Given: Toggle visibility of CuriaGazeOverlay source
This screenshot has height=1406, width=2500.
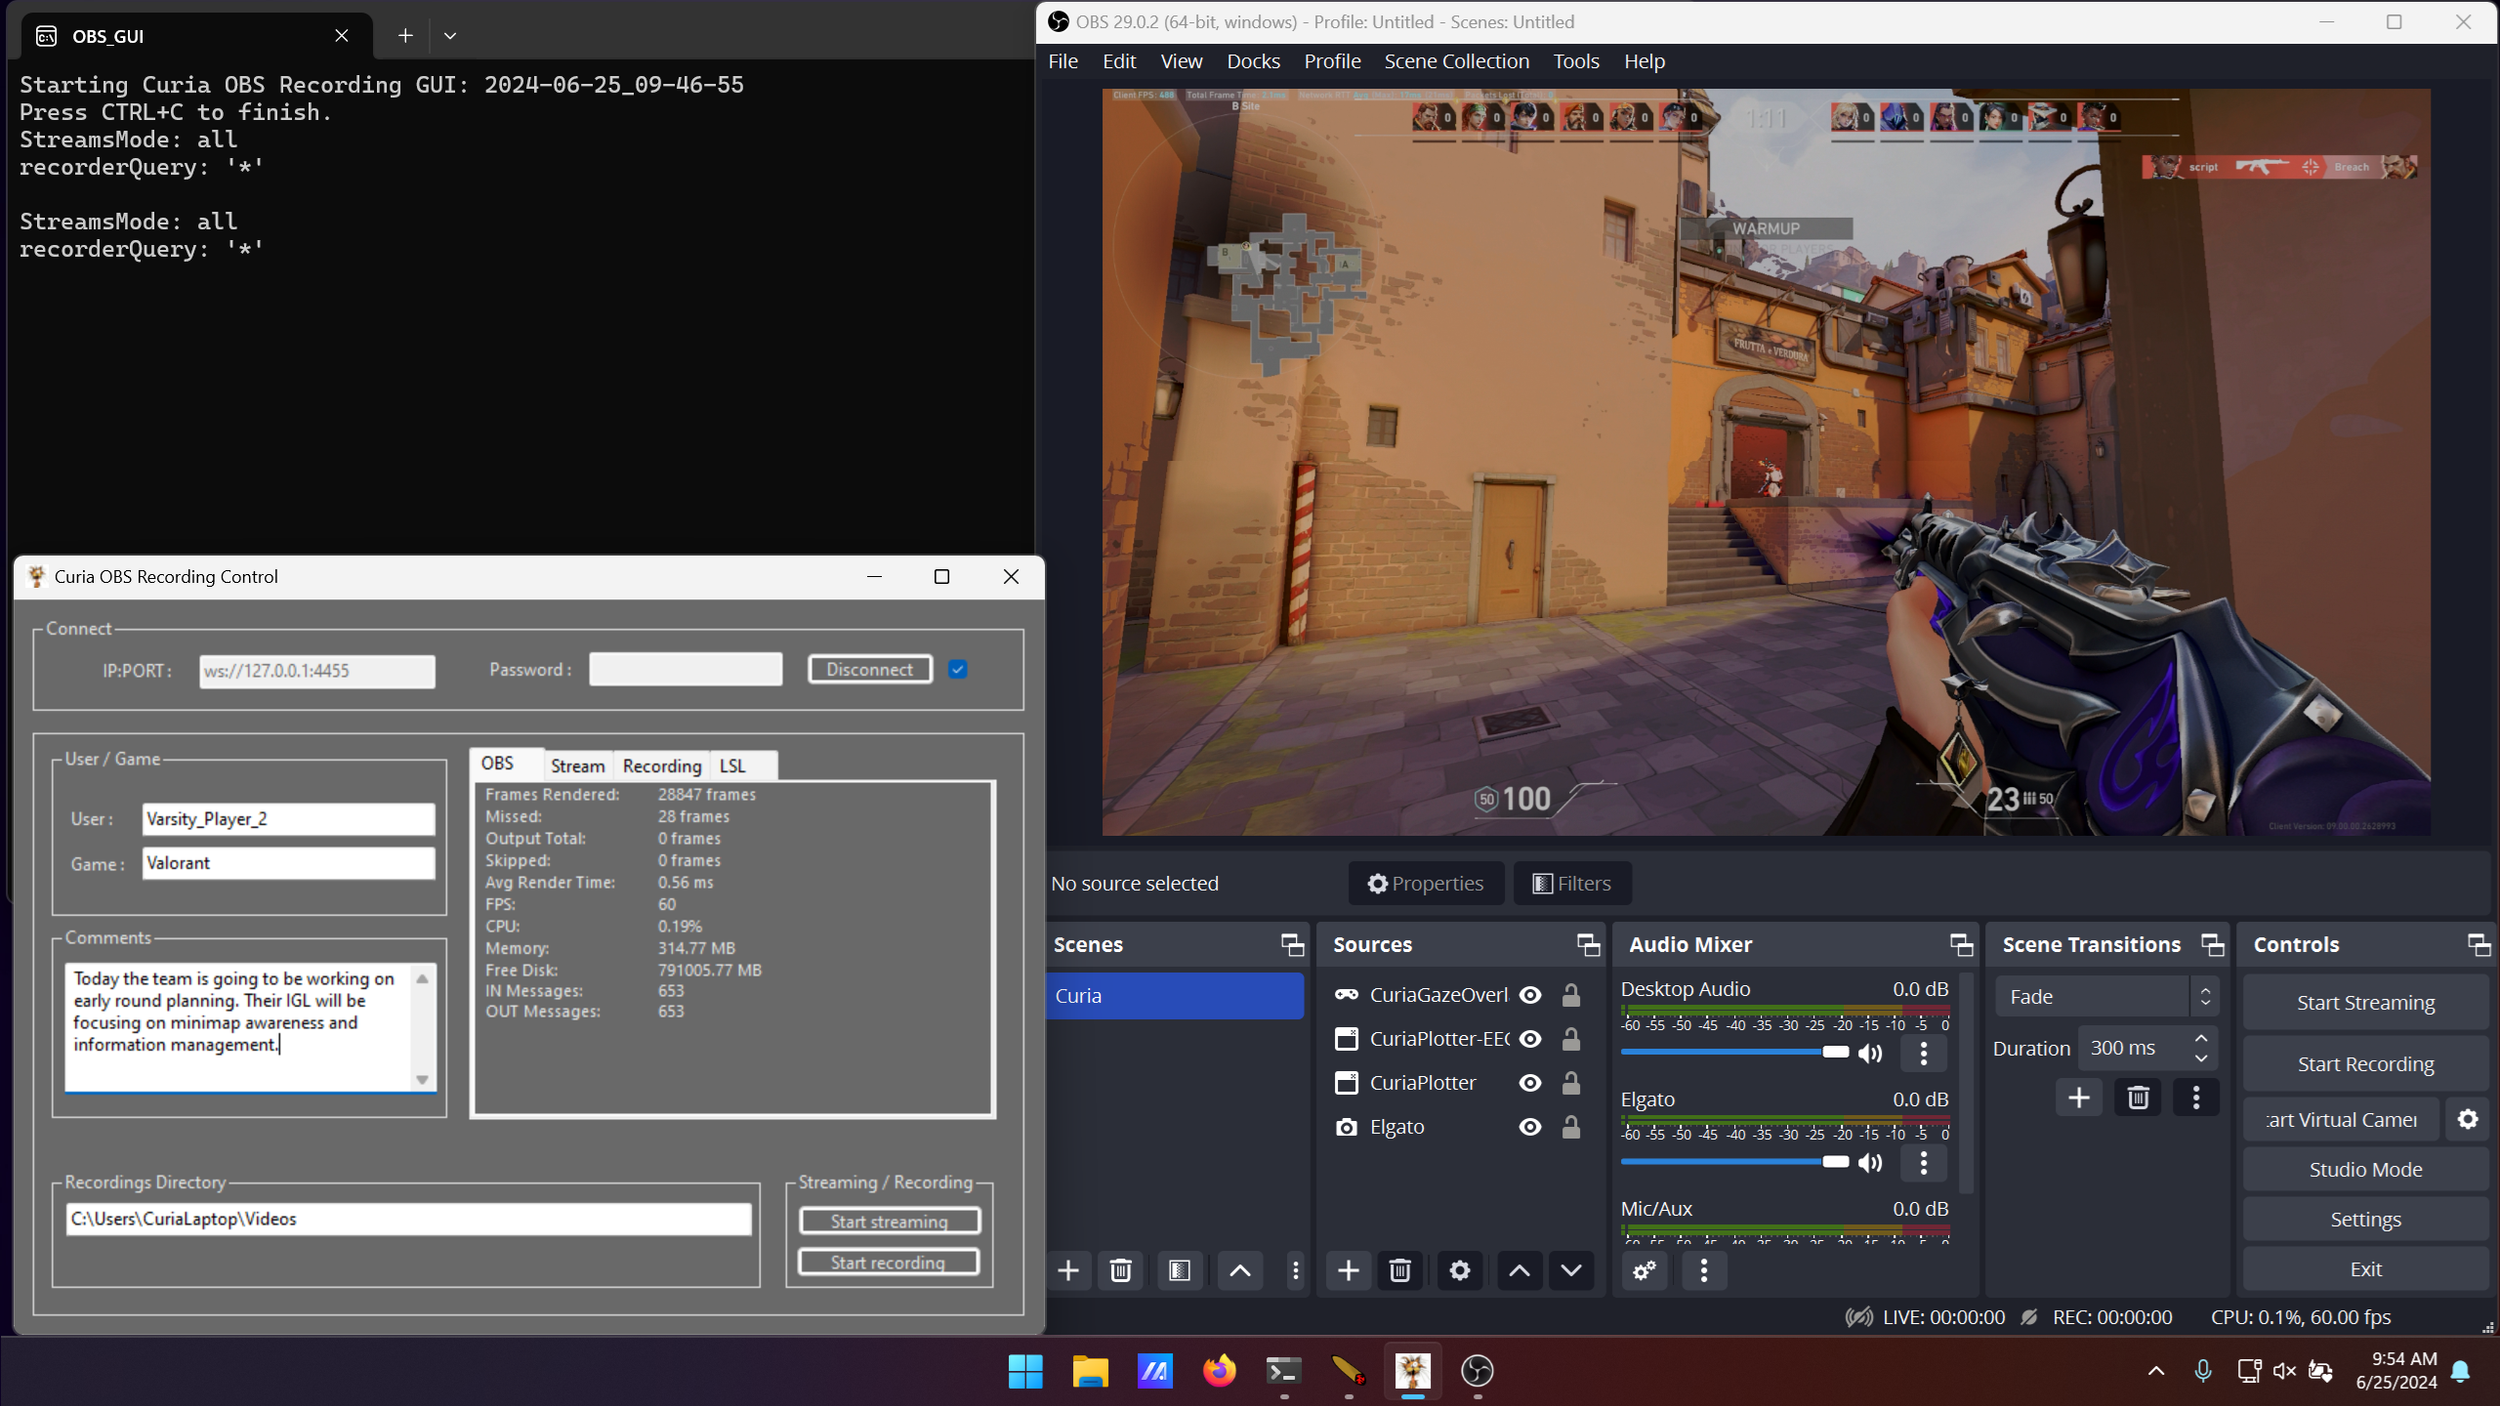Looking at the screenshot, I should 1530,995.
